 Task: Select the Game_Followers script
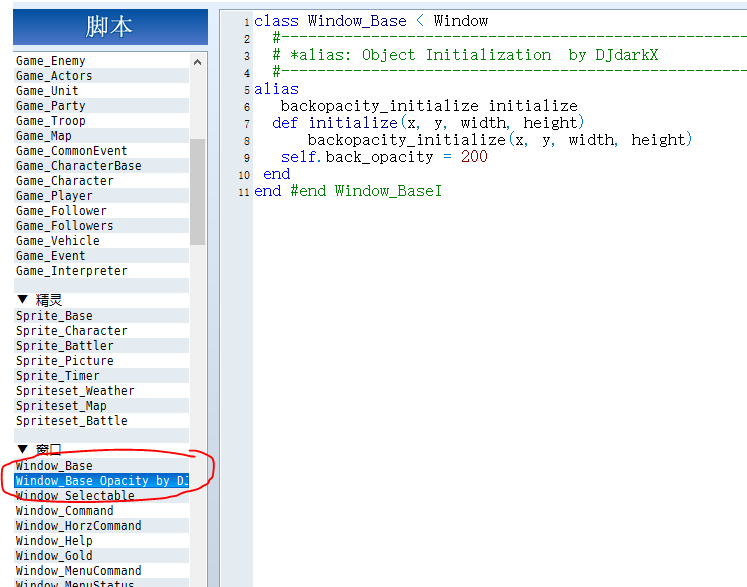pos(101,226)
